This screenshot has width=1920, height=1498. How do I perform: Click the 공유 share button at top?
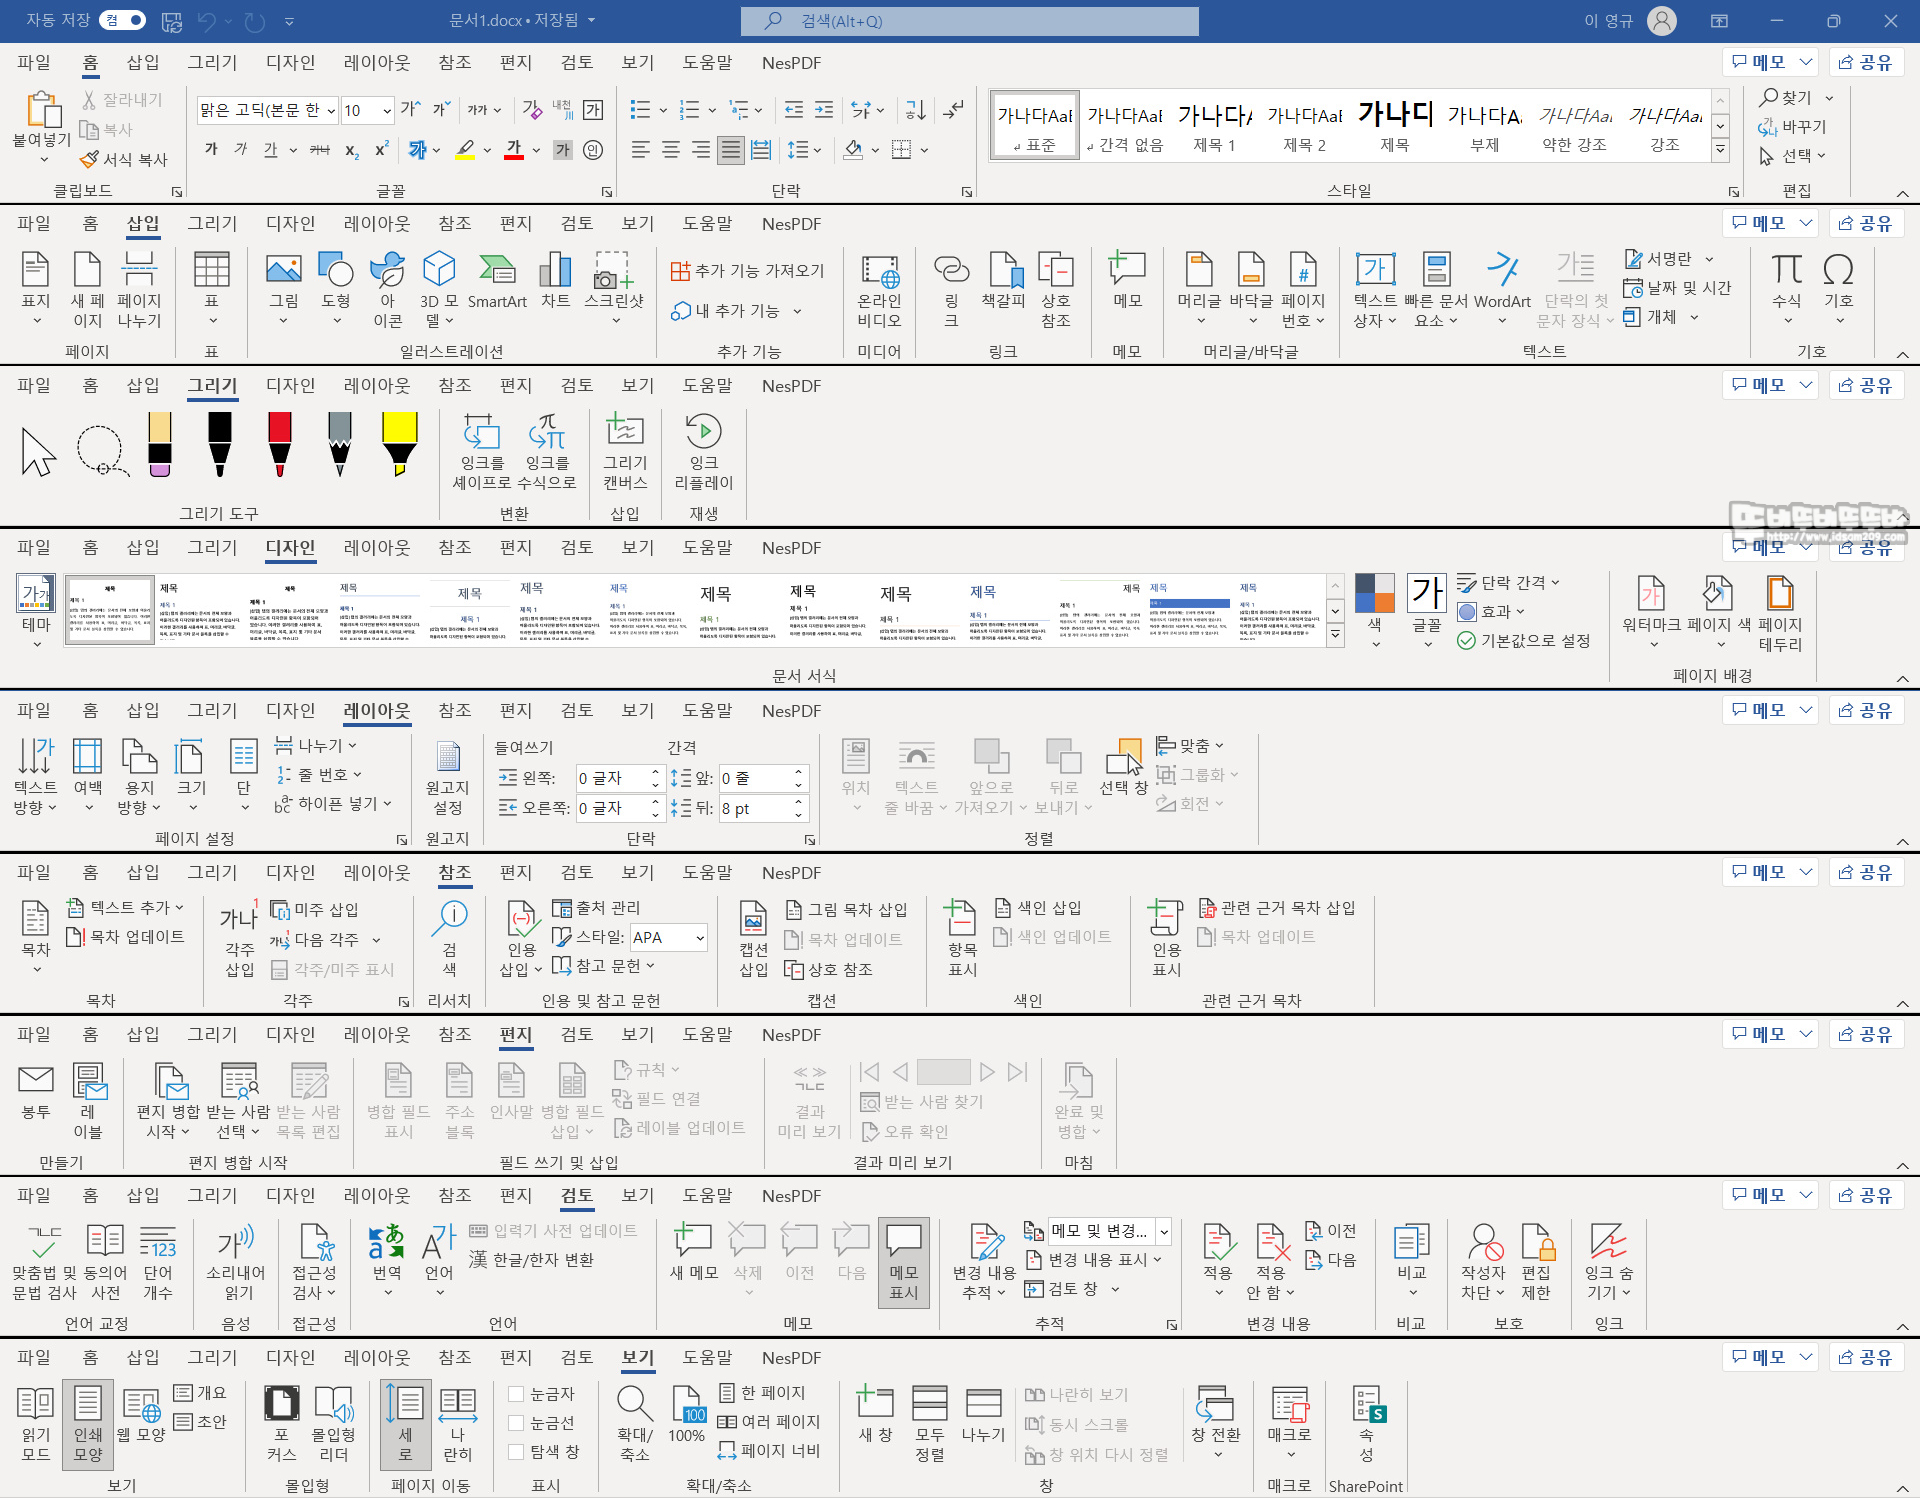pyautogui.click(x=1866, y=62)
